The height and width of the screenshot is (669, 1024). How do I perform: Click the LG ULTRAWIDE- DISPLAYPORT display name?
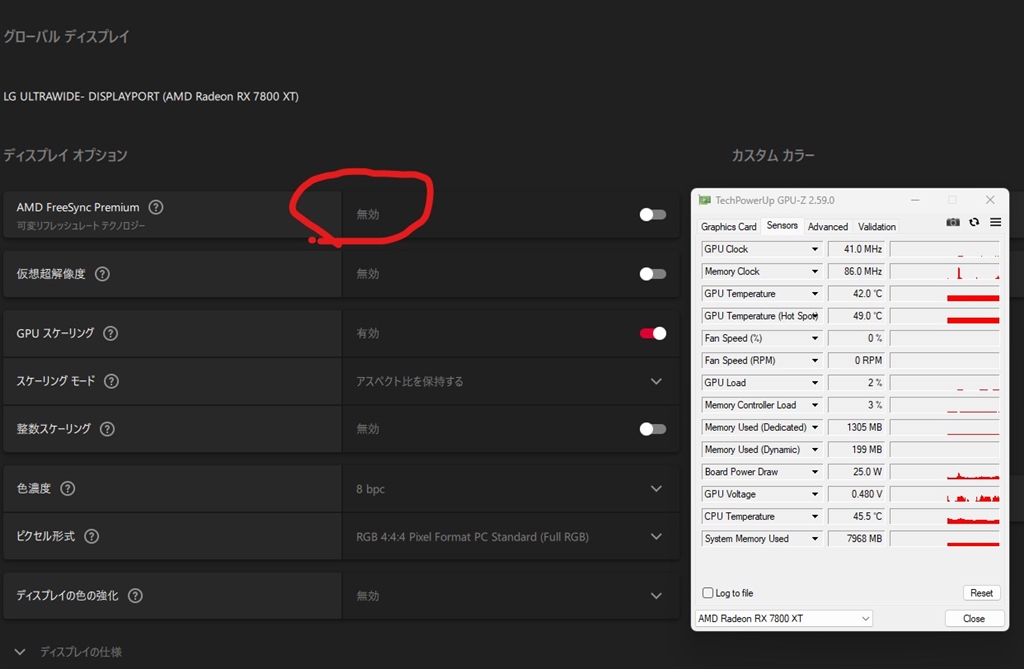point(151,96)
